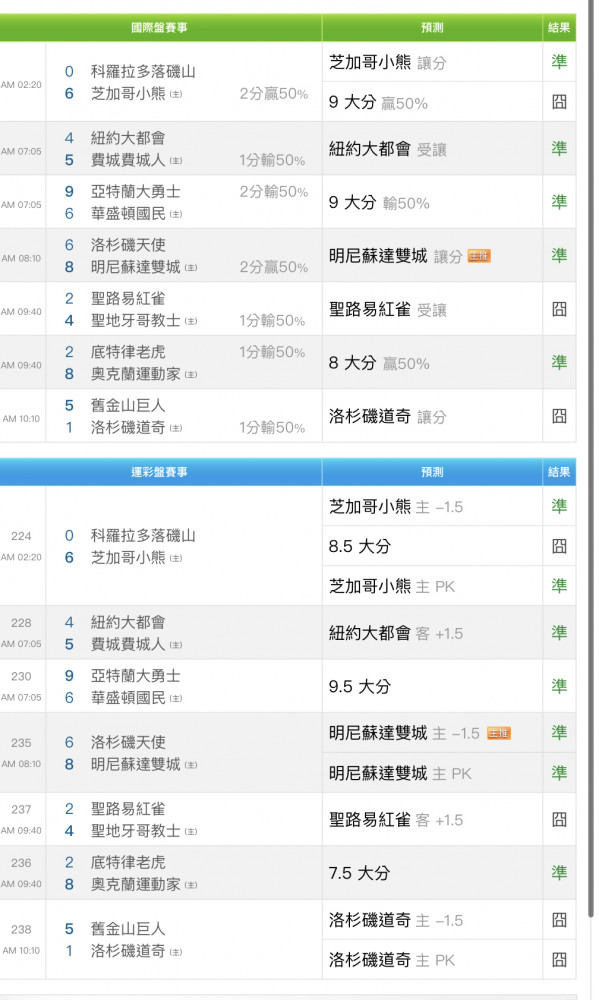Click 聖地牙哥教士 in the 國際盤 table

click(x=135, y=320)
